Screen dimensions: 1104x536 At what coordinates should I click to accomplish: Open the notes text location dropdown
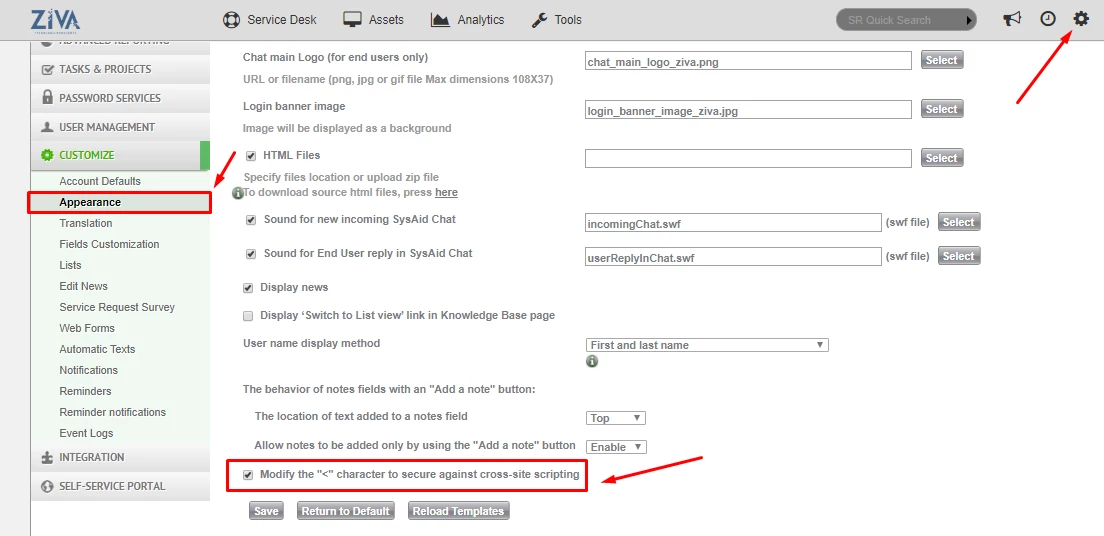click(x=615, y=418)
